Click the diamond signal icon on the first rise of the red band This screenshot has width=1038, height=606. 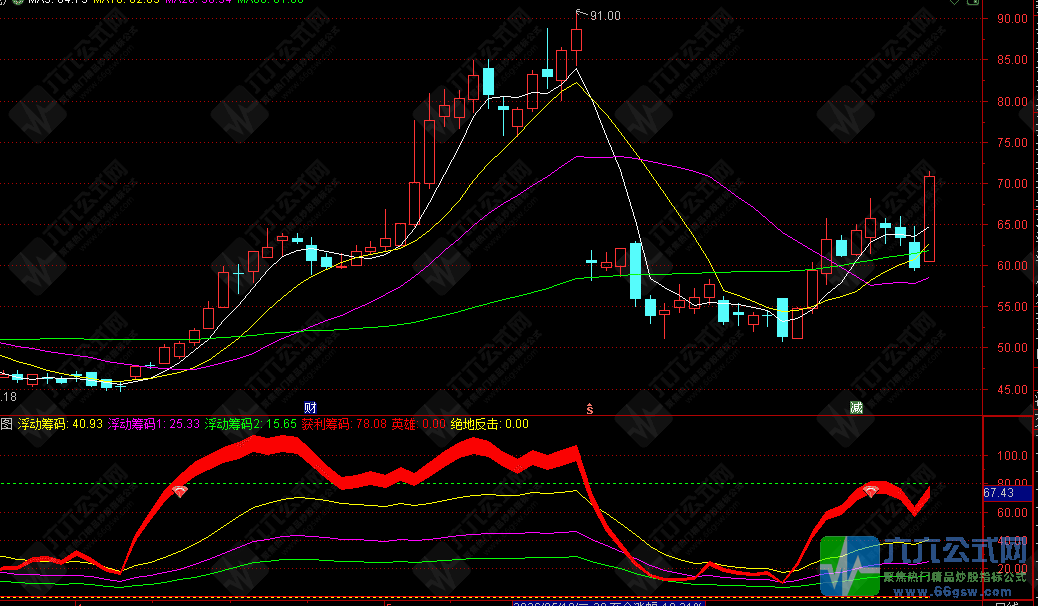click(x=180, y=491)
